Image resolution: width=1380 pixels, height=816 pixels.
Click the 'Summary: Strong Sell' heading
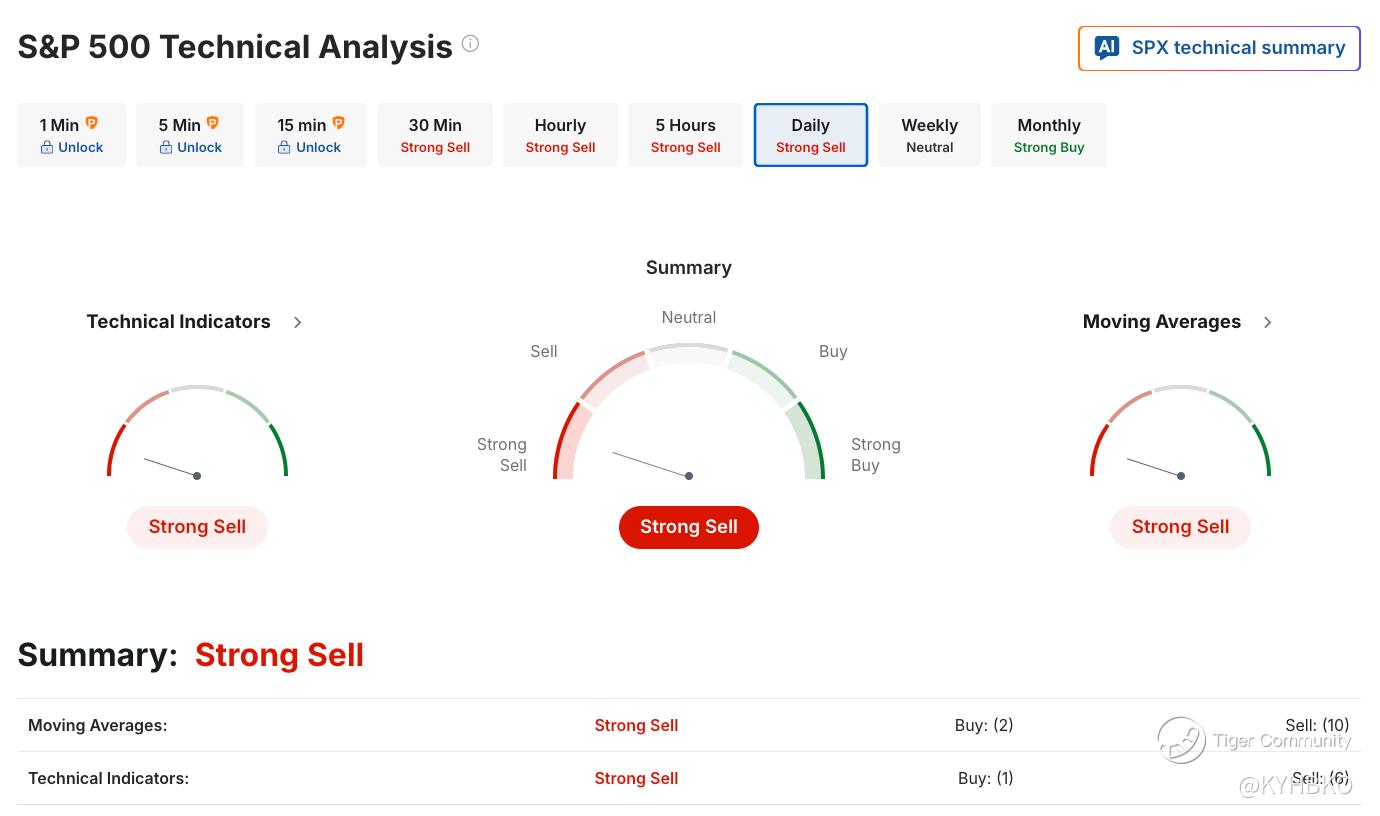[x=190, y=655]
